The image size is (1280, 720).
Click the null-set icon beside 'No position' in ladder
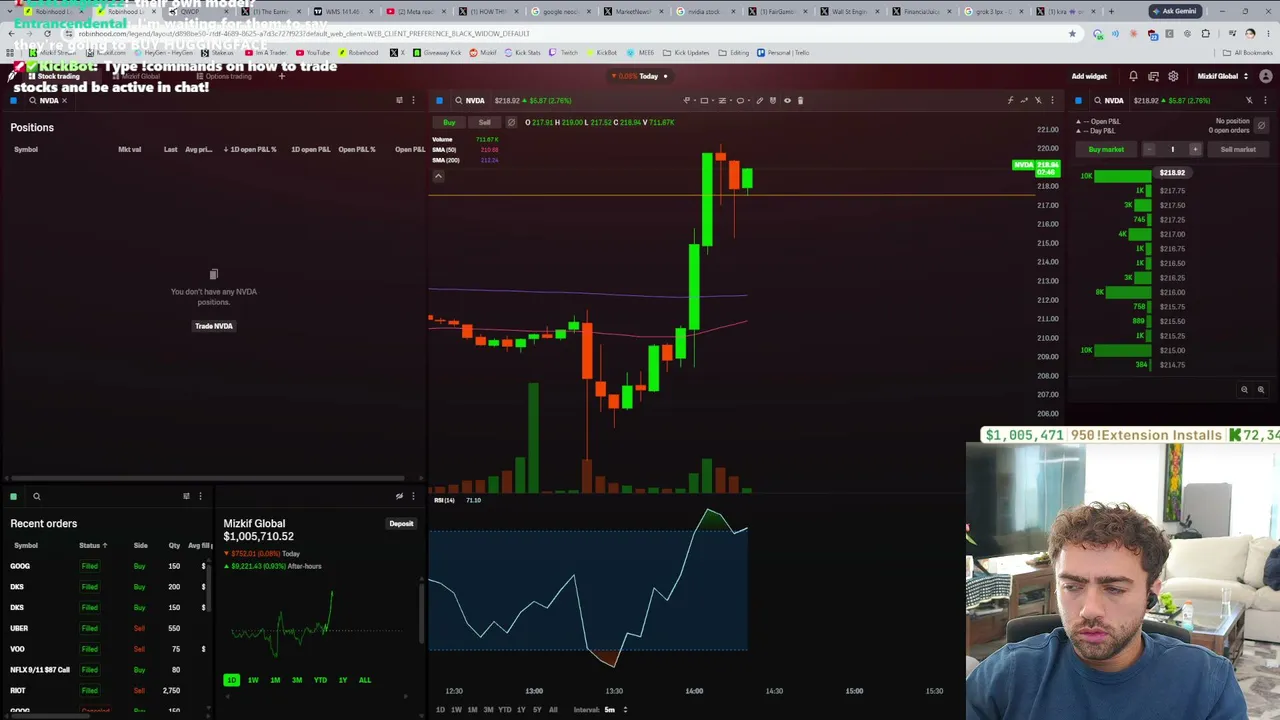click(x=1261, y=126)
